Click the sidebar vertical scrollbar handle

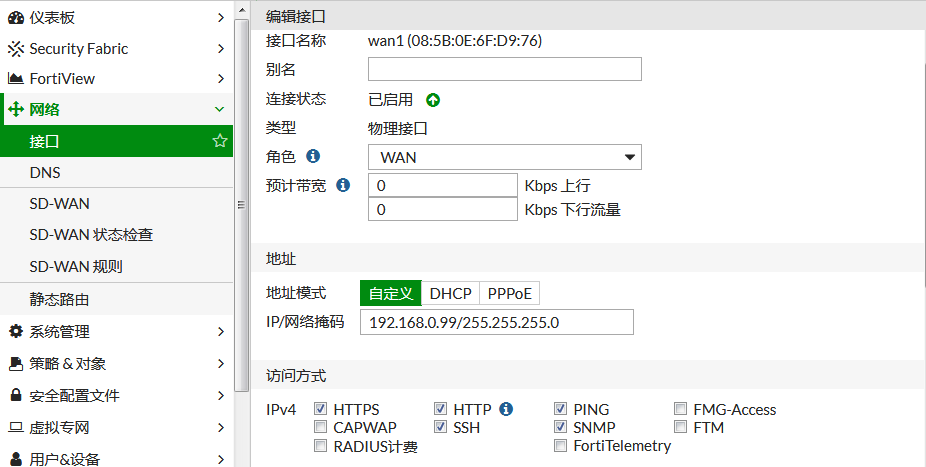click(240, 205)
